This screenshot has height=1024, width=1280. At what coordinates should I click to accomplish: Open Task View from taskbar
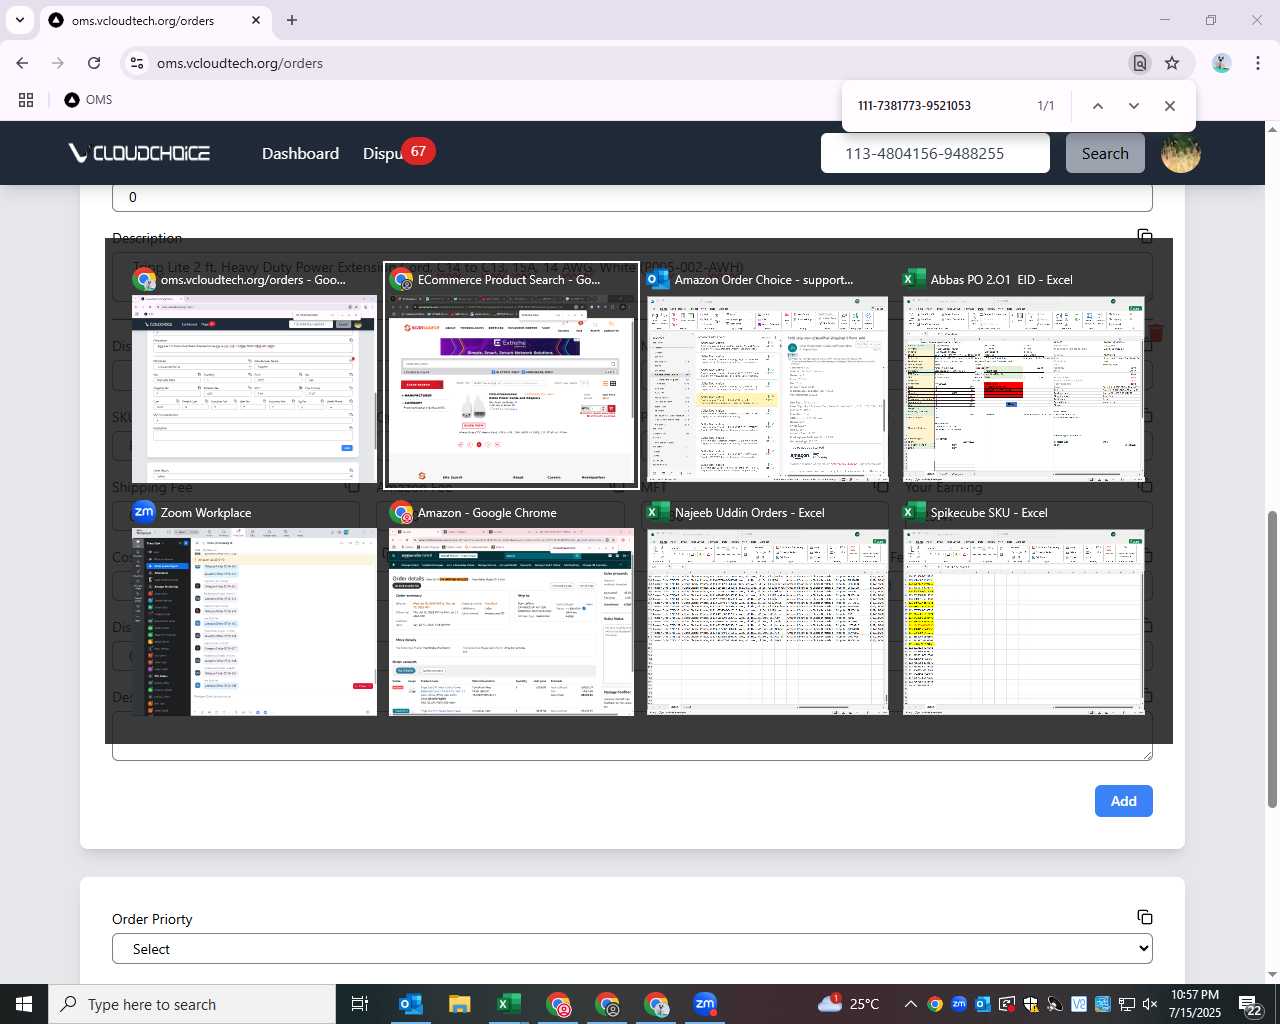(x=360, y=1004)
